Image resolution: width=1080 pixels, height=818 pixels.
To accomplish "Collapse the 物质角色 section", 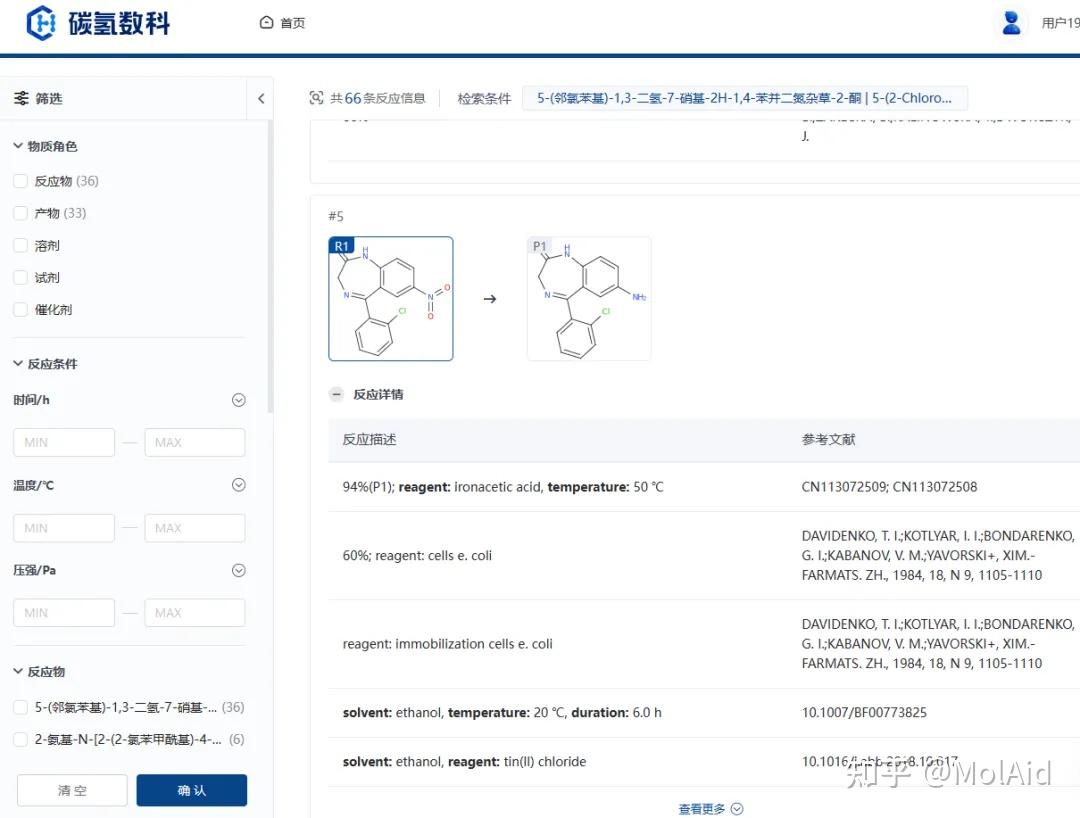I will click(18, 146).
